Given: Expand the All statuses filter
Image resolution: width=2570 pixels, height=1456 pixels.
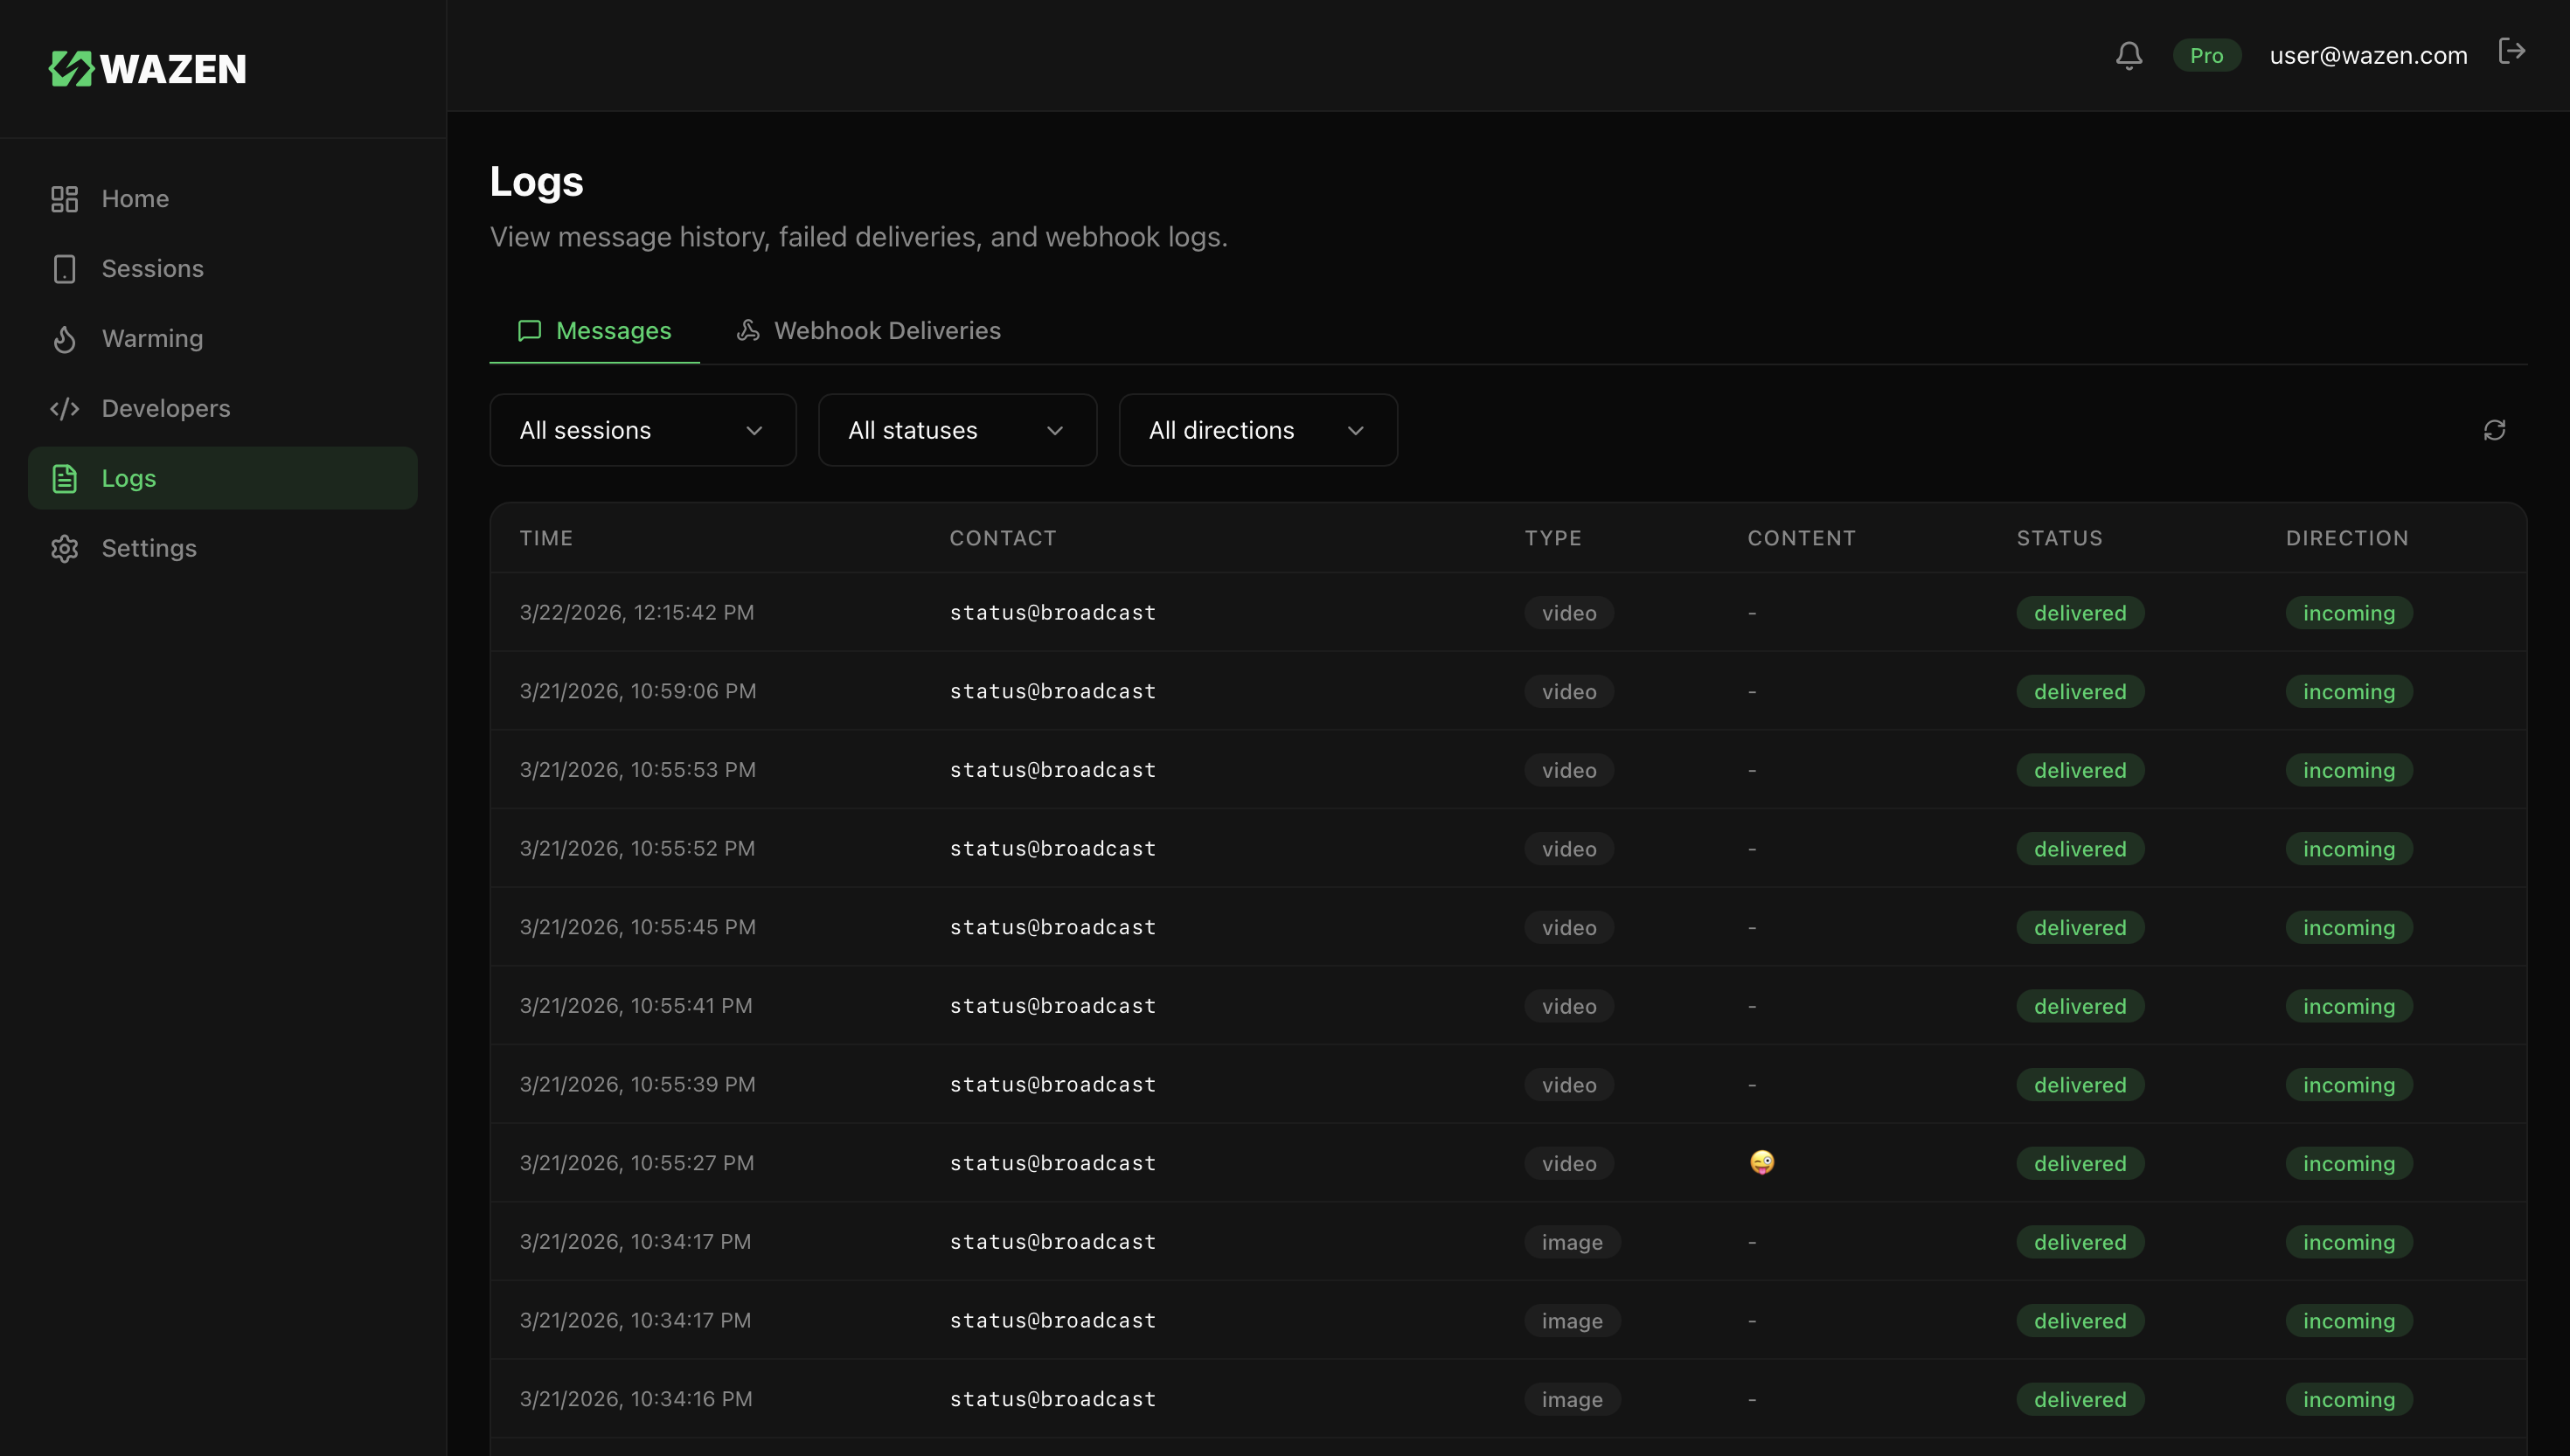Looking at the screenshot, I should (x=956, y=430).
